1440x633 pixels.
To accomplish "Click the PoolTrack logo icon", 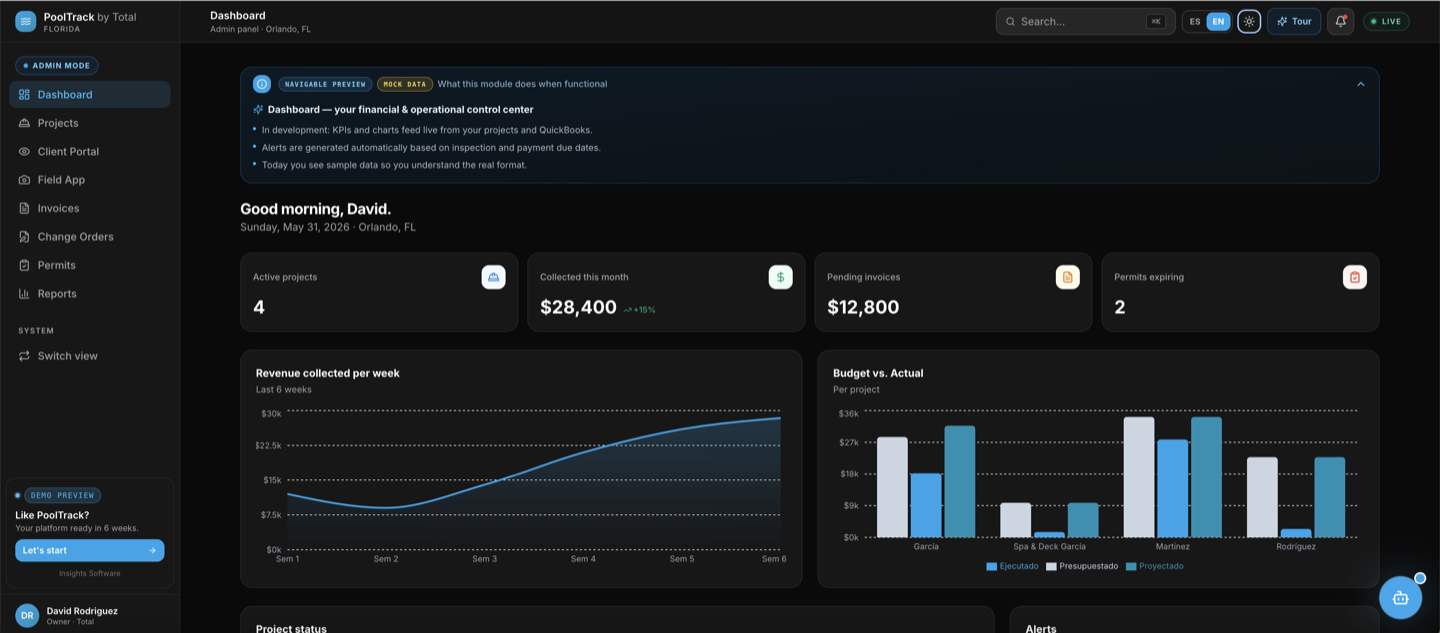I will 26,21.
